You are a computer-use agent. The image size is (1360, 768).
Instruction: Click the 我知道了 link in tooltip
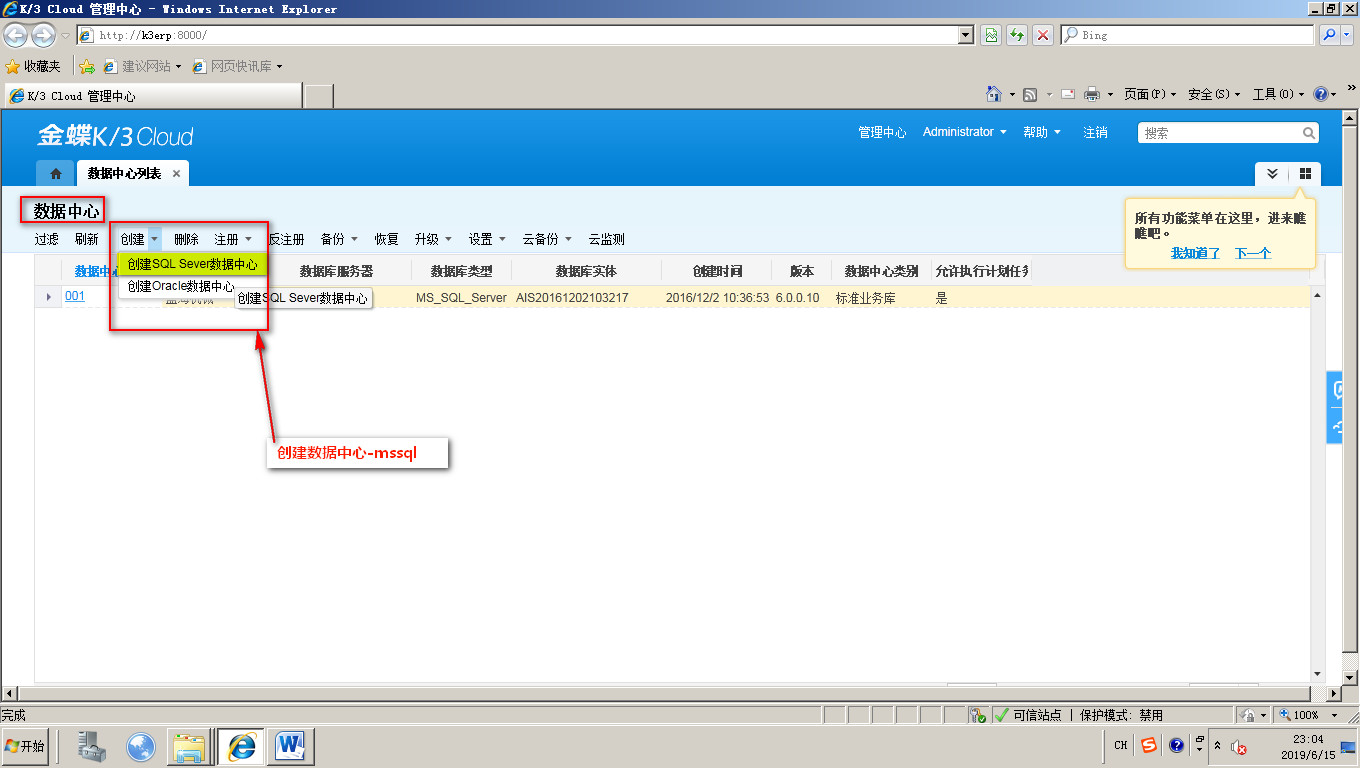[1196, 253]
